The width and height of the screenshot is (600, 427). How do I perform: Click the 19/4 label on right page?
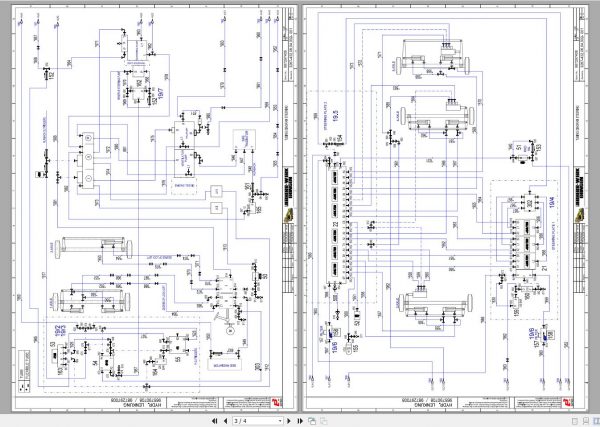click(x=551, y=200)
